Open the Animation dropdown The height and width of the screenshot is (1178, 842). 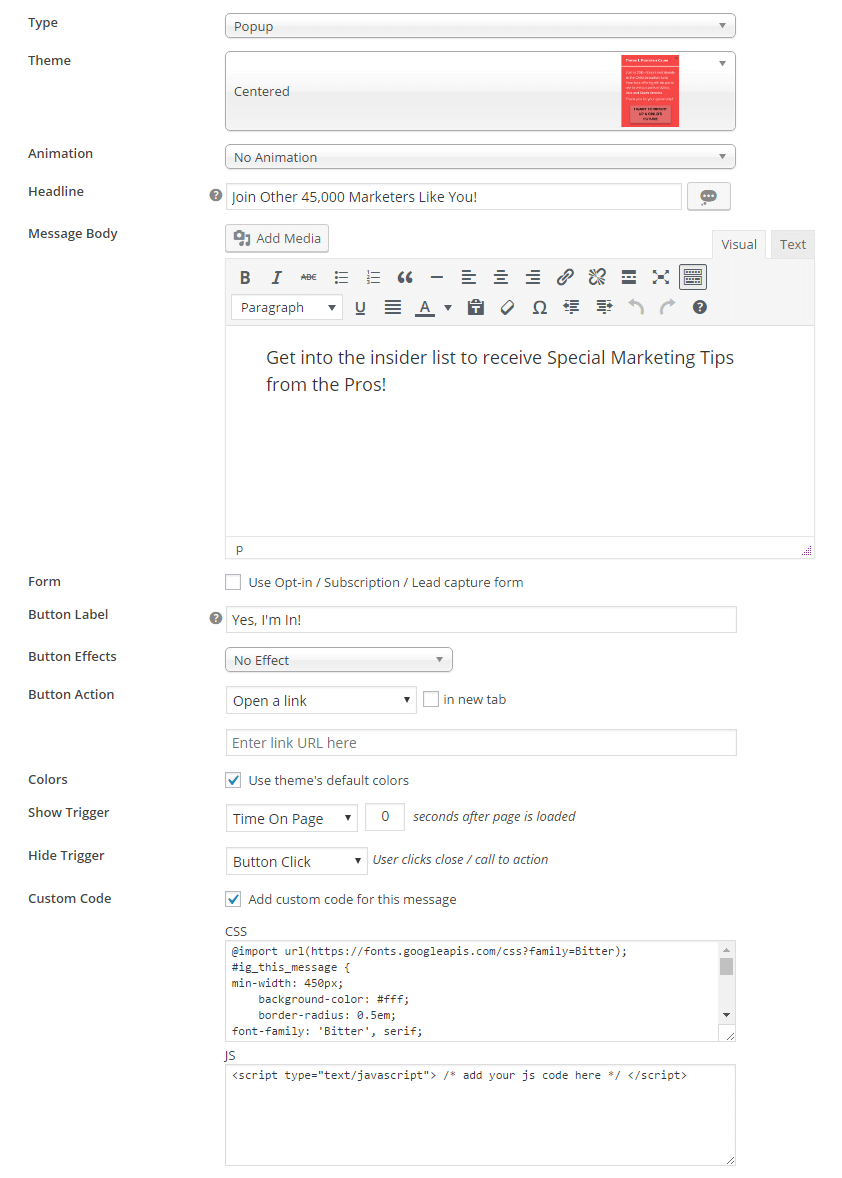(x=480, y=157)
